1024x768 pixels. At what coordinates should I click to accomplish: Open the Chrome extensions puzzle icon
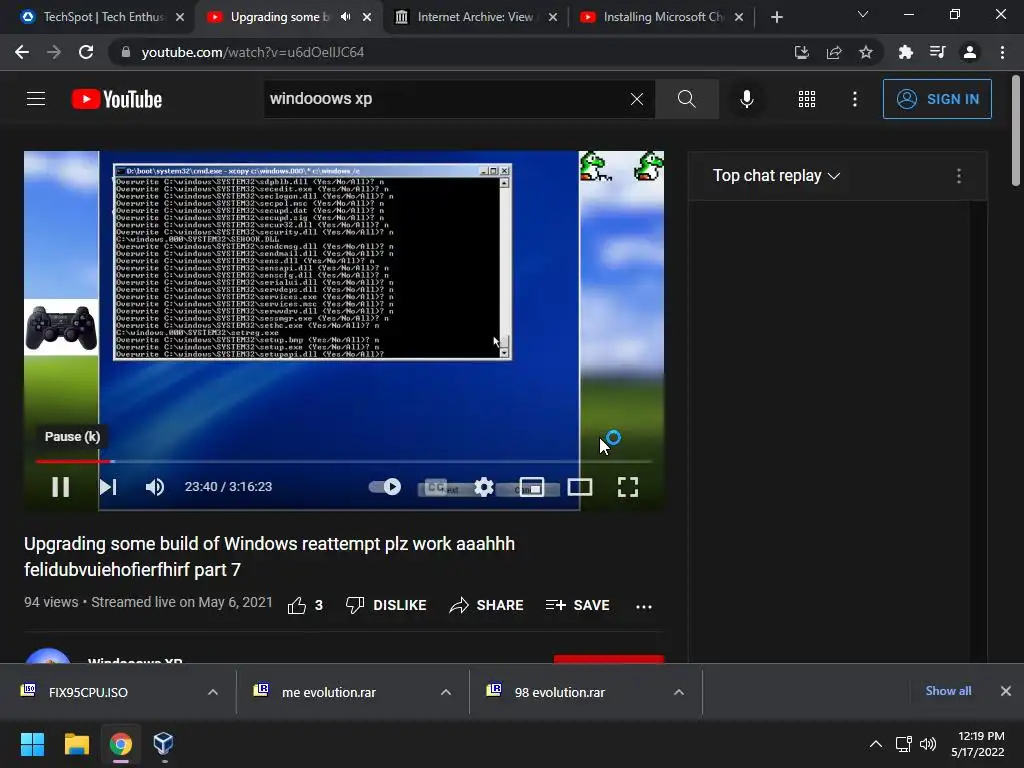[x=905, y=52]
